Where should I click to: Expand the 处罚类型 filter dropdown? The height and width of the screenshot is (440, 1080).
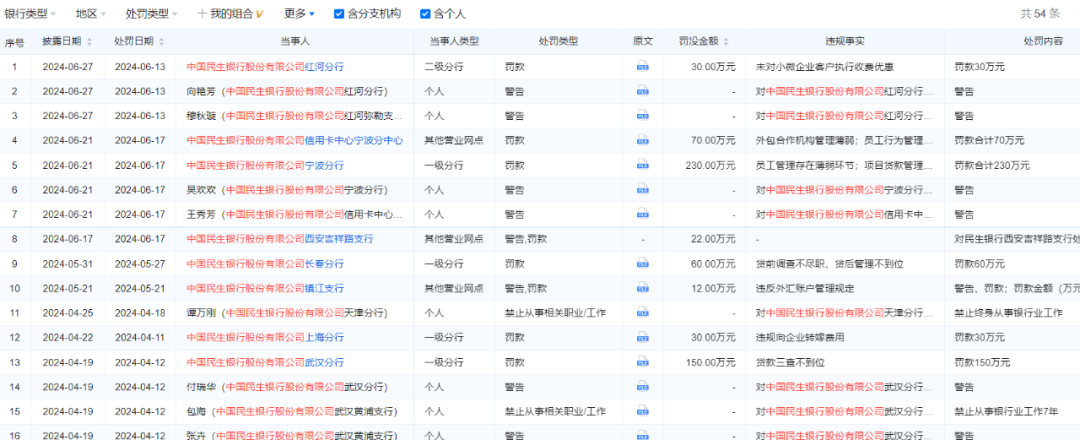point(152,14)
